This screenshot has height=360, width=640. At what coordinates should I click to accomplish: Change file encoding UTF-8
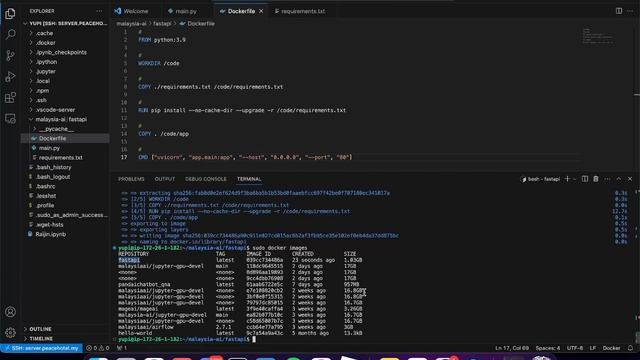575,348
